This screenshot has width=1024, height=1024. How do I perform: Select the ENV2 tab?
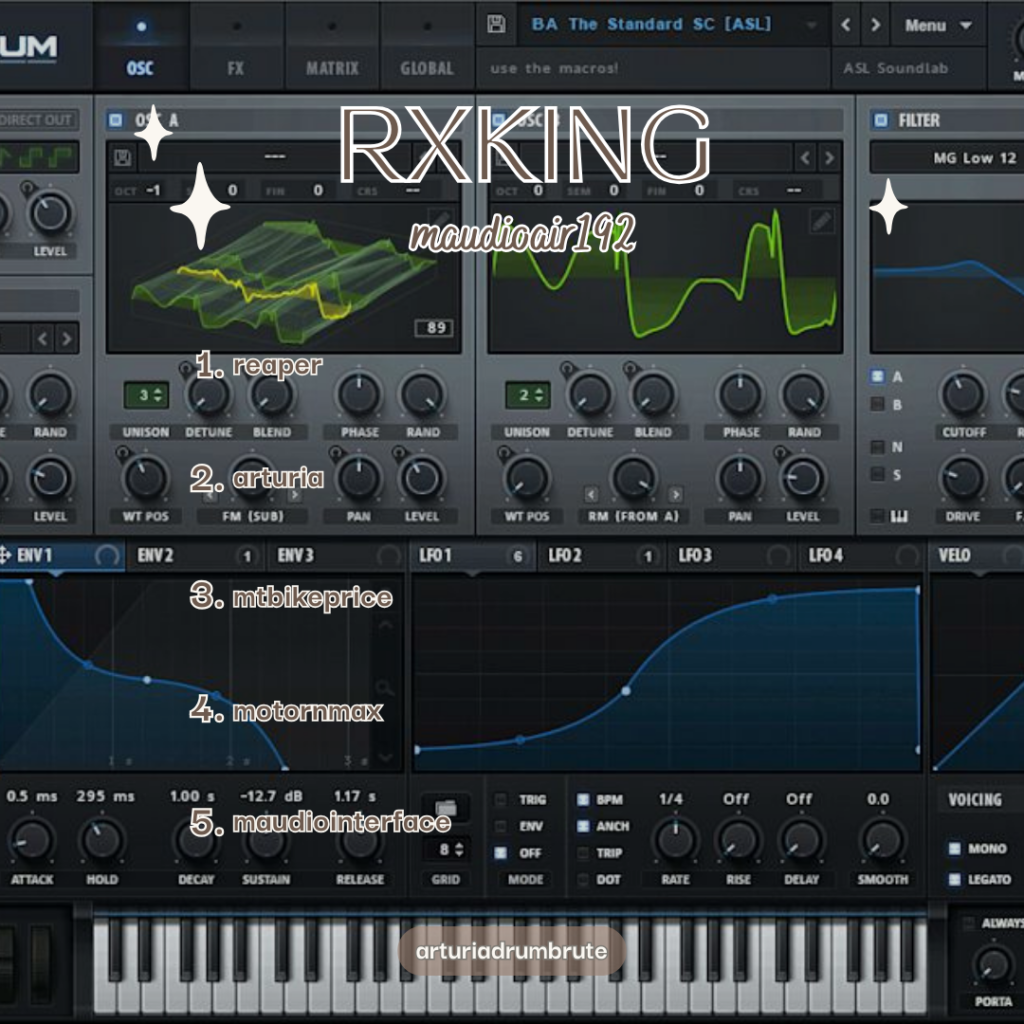pyautogui.click(x=196, y=555)
